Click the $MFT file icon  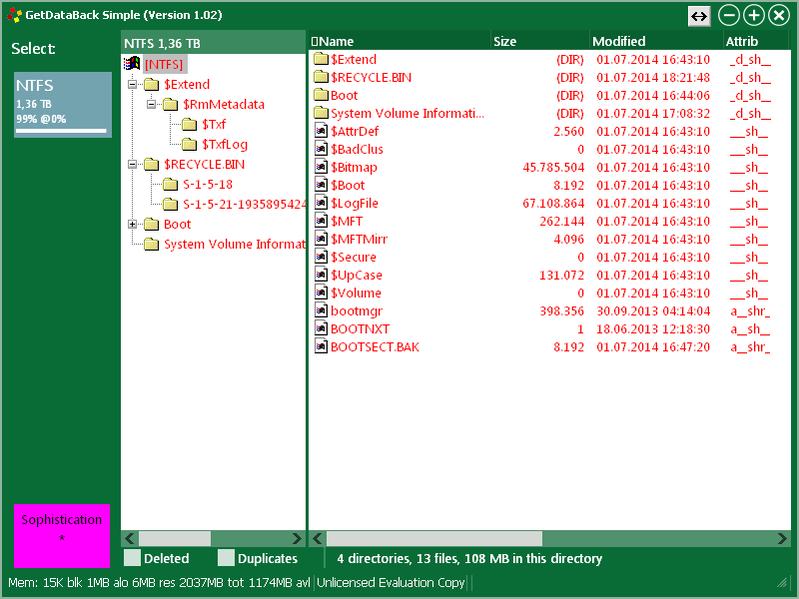[x=321, y=221]
